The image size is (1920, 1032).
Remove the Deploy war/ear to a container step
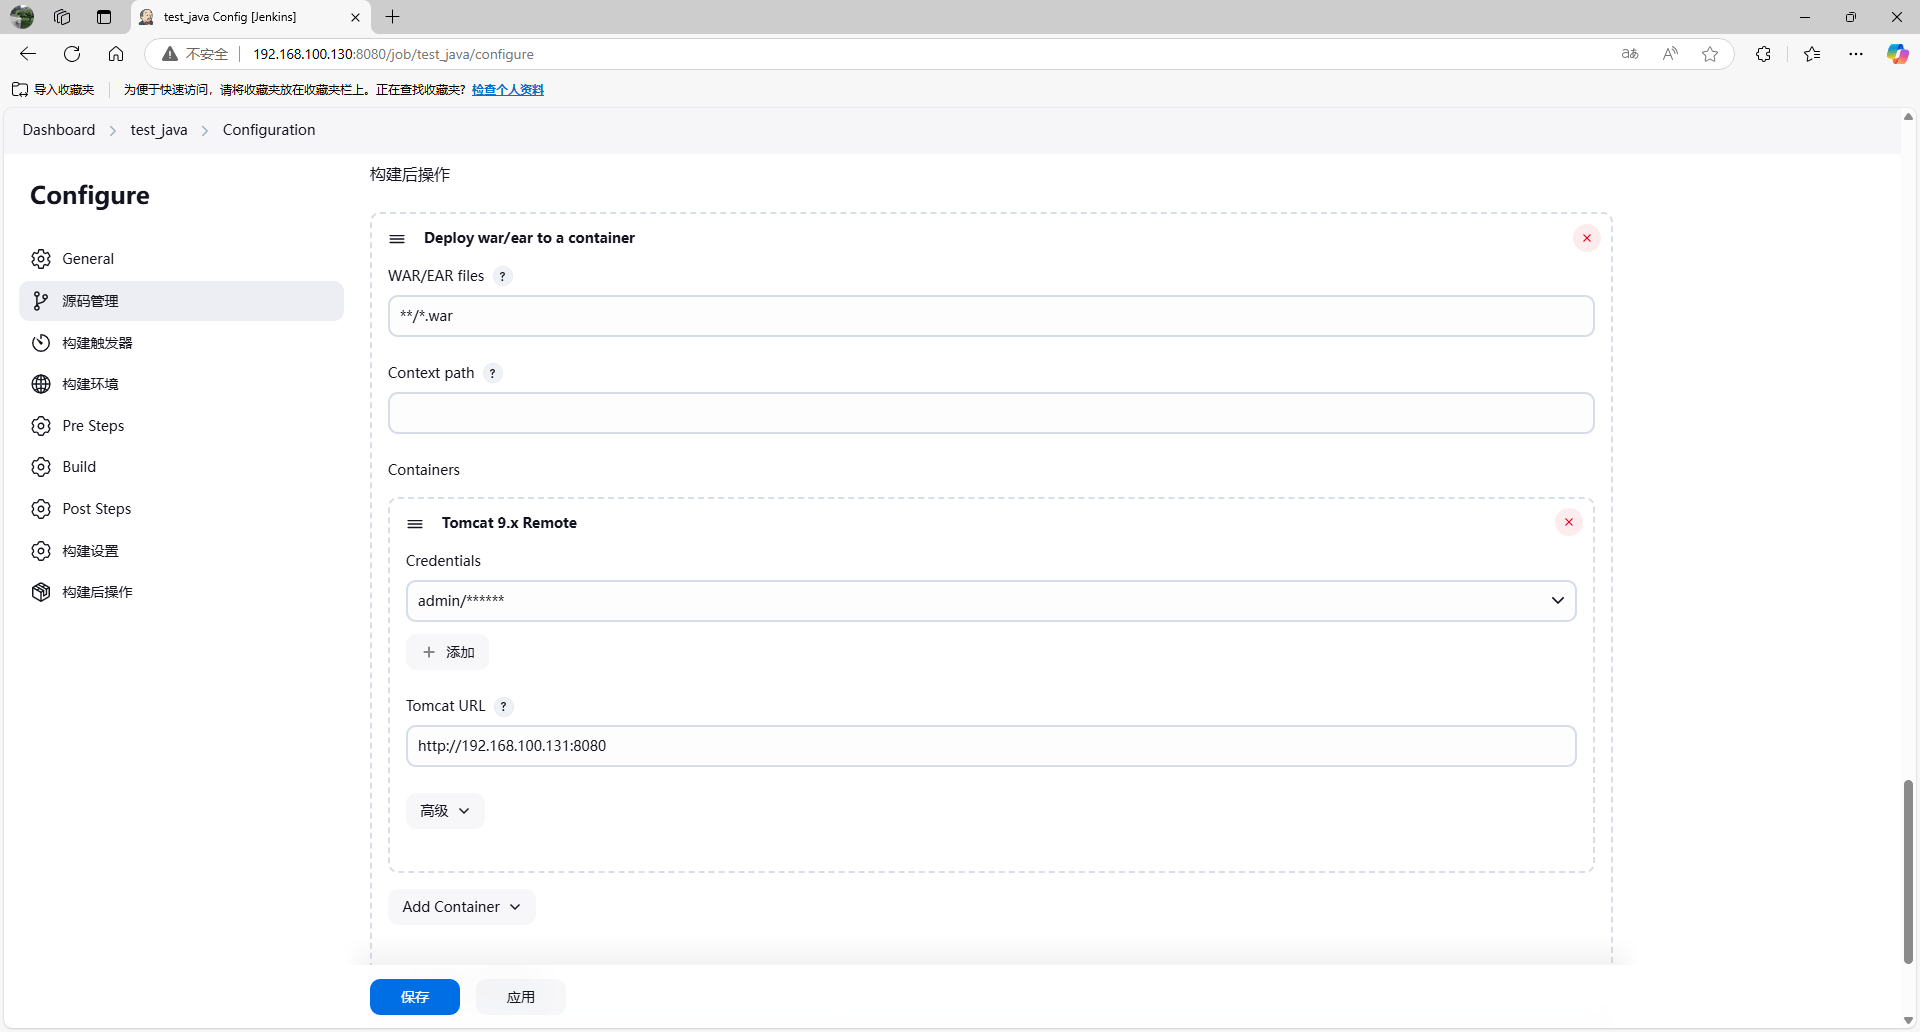[1586, 238]
